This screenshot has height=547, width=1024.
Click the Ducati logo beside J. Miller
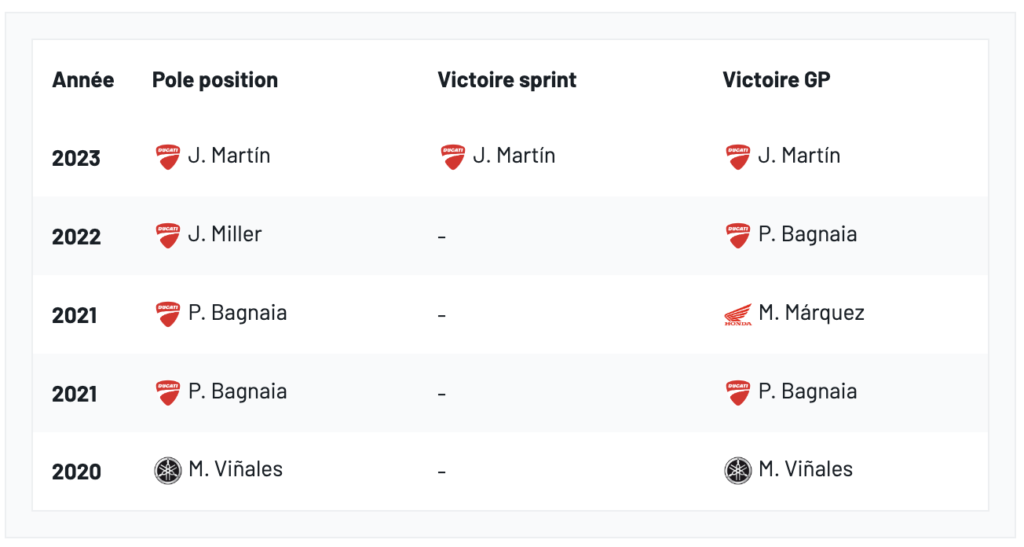click(168, 236)
